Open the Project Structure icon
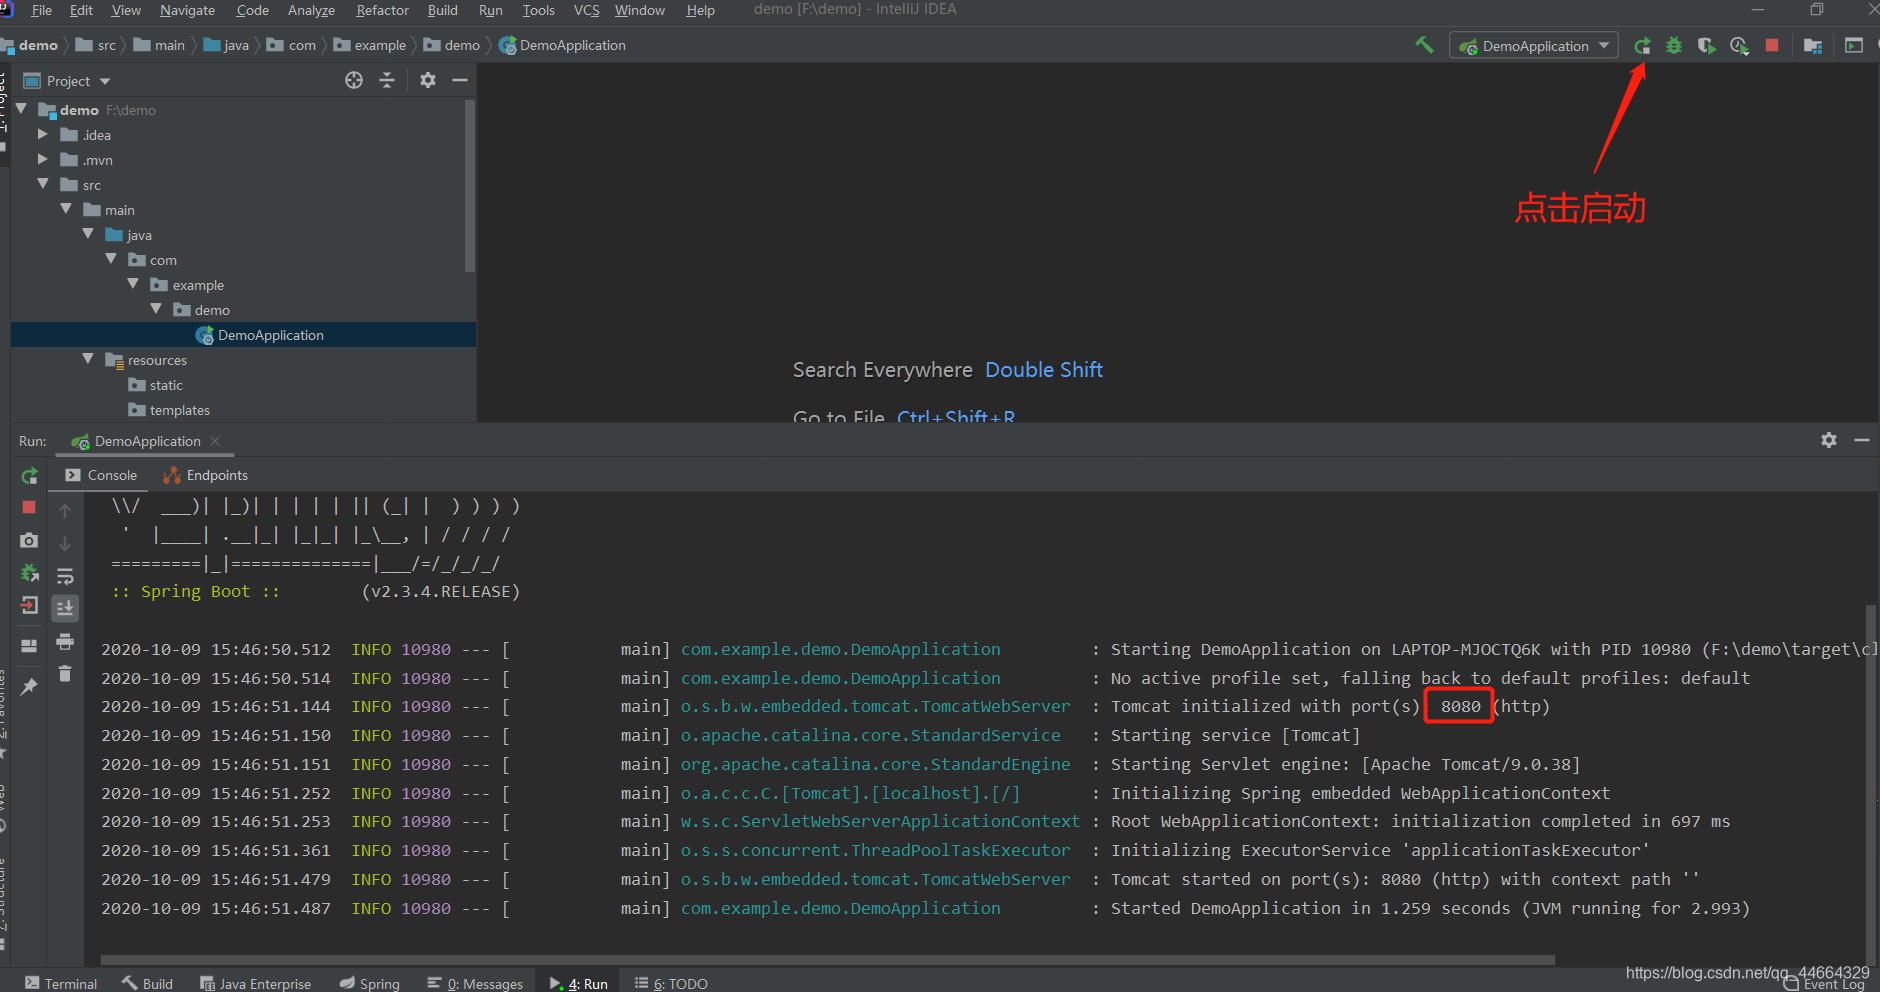This screenshot has width=1880, height=992. 1812,46
